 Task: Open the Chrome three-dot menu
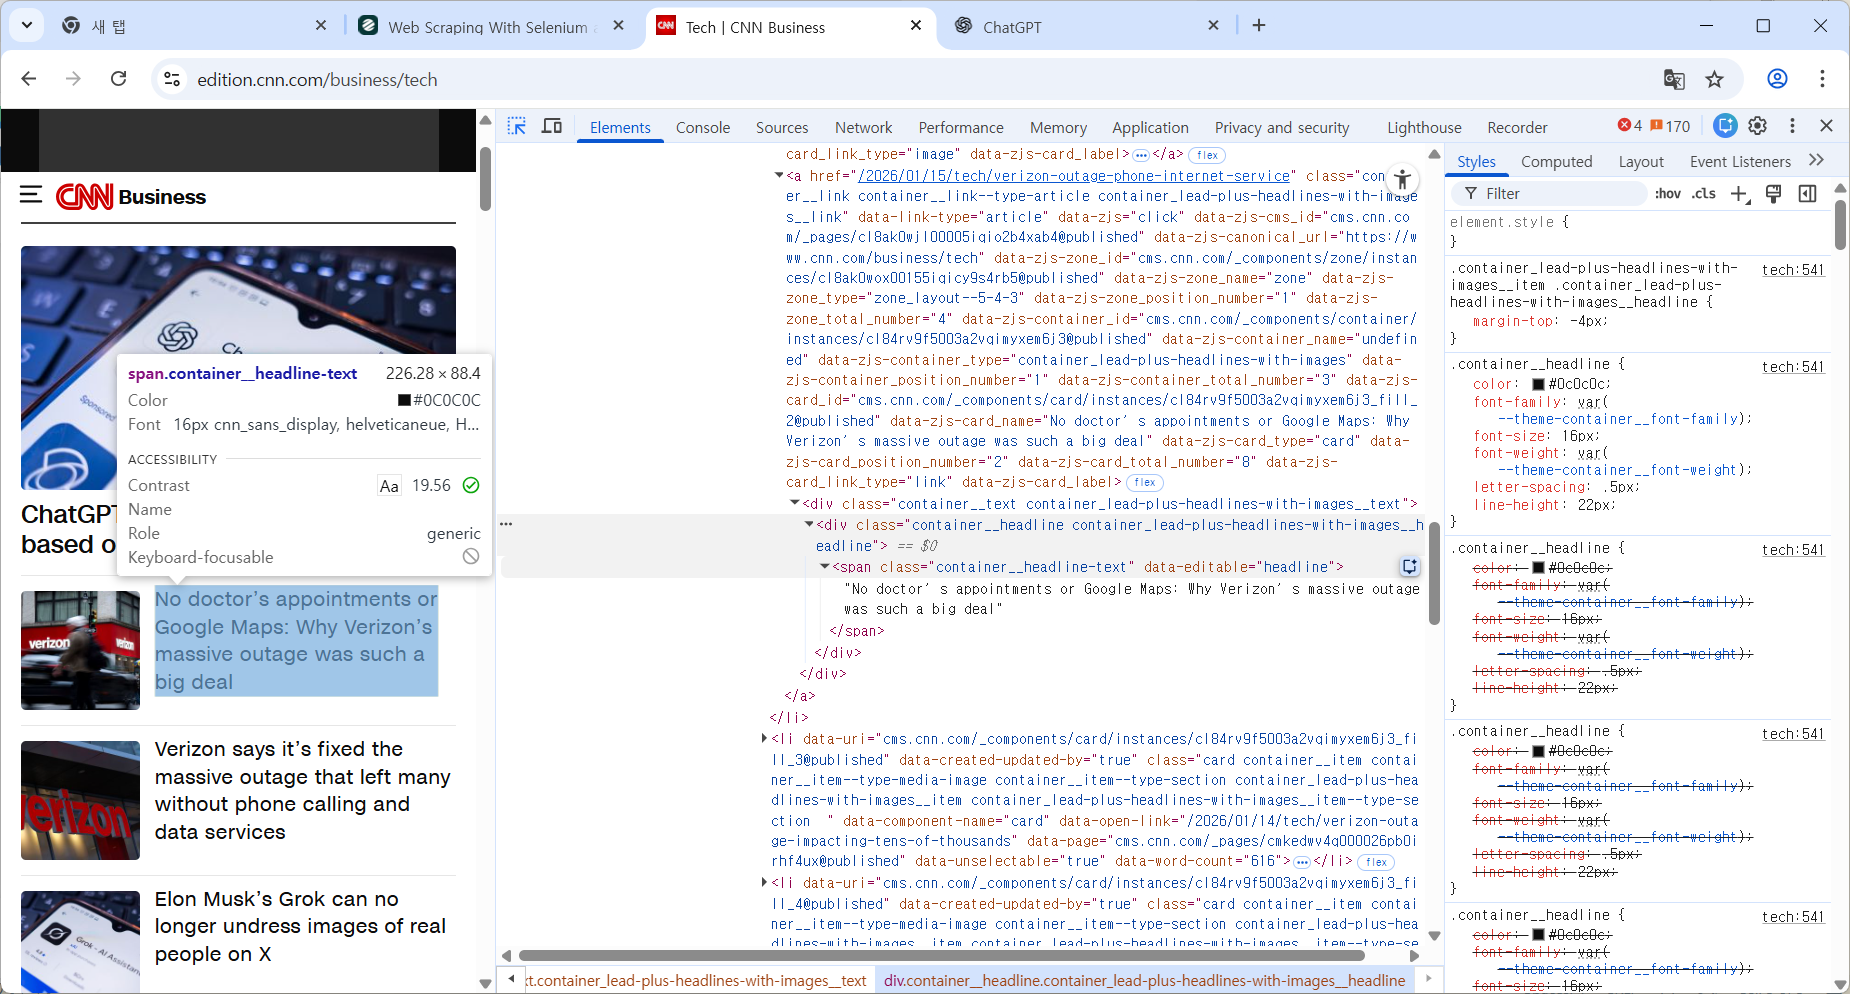[x=1822, y=79]
